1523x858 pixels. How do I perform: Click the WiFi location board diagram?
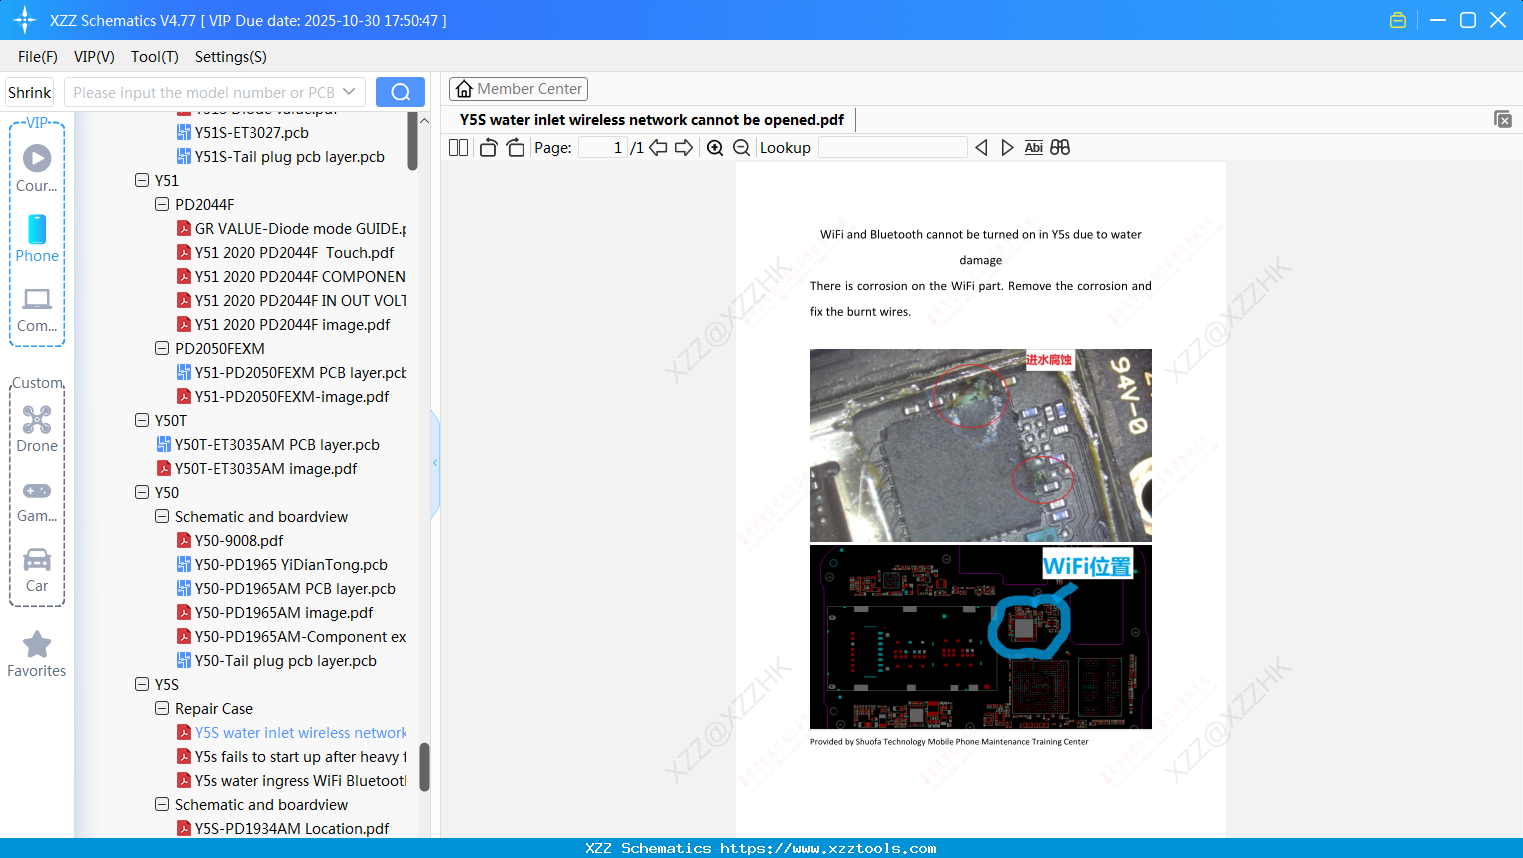[x=981, y=637]
